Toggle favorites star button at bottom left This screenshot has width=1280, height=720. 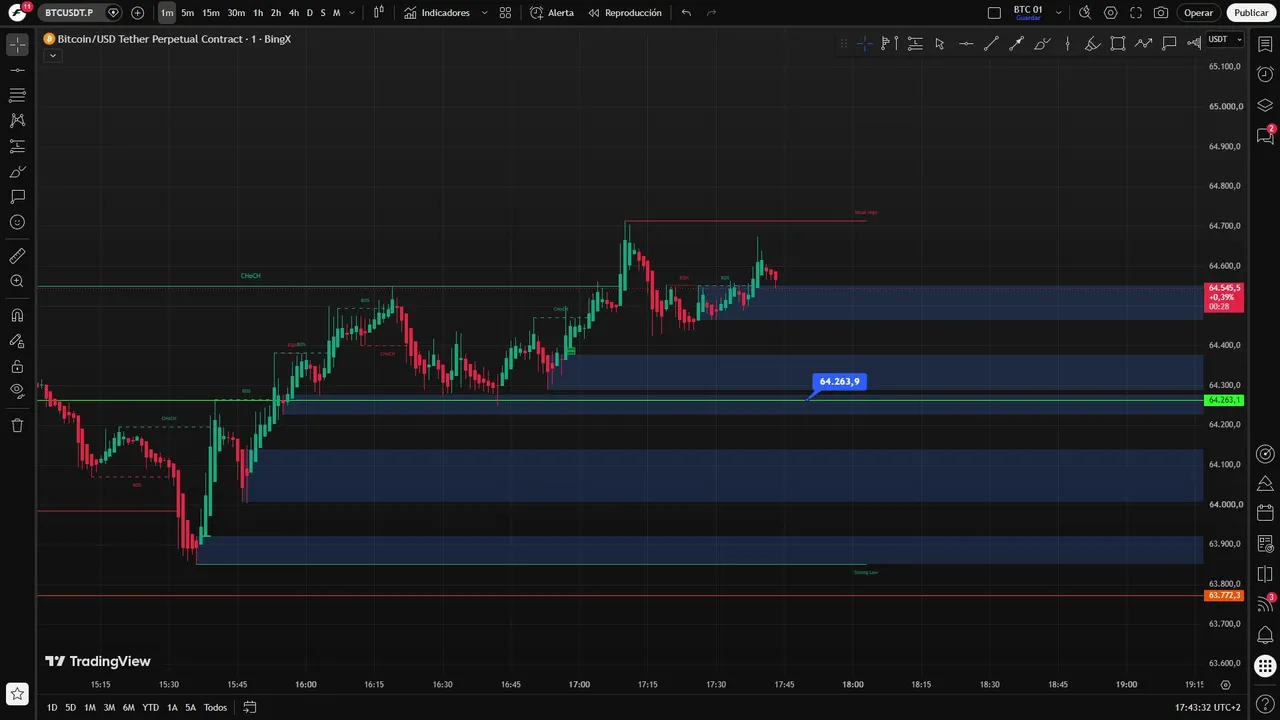(x=17, y=693)
